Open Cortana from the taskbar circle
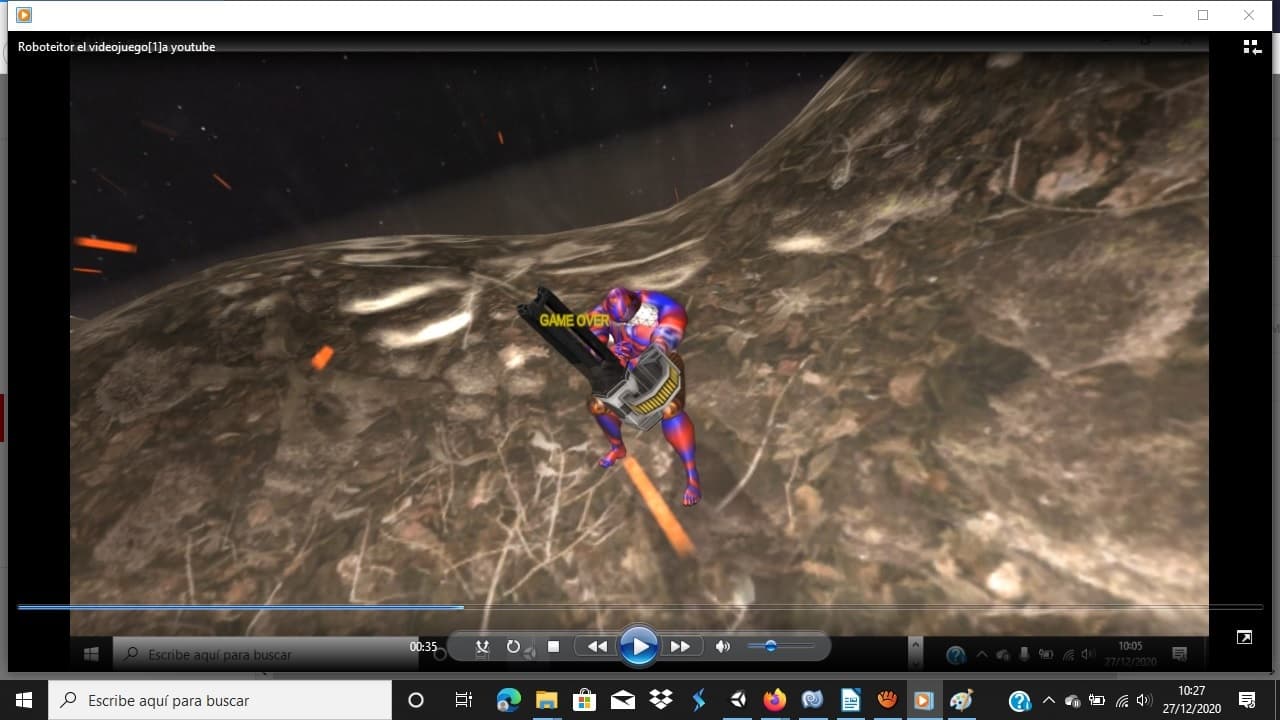Screen dimensions: 1280x720 (416, 700)
